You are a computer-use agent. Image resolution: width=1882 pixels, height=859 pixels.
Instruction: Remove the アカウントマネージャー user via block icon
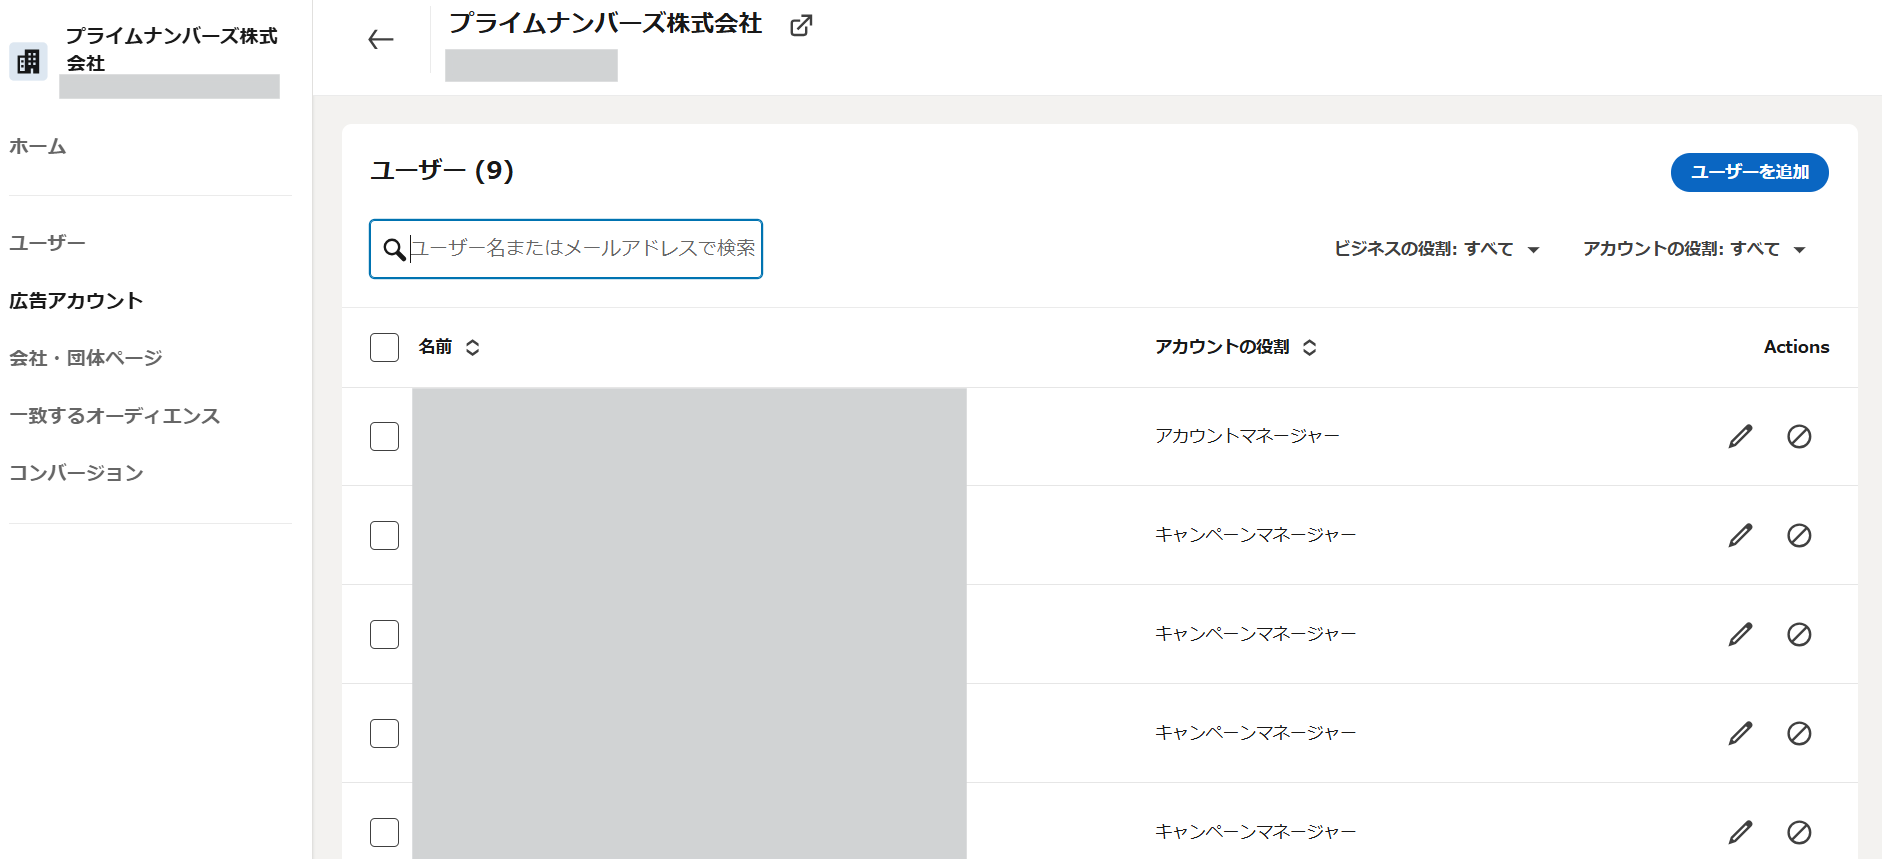1799,436
